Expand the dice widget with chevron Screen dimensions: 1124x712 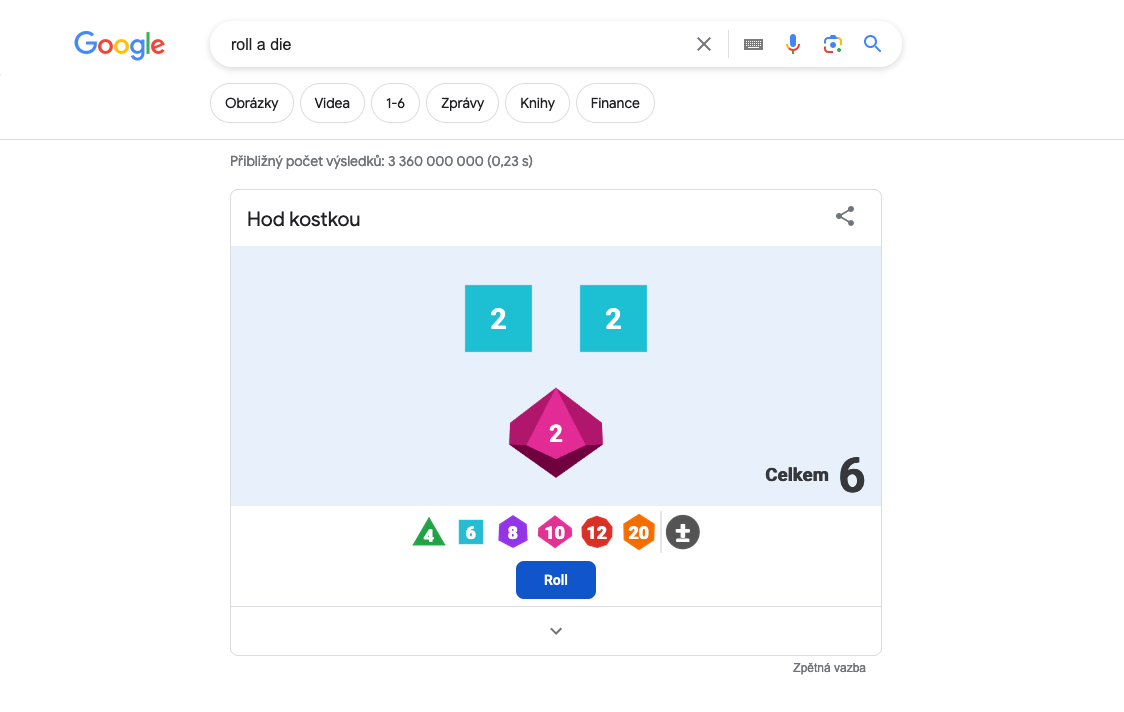[556, 631]
